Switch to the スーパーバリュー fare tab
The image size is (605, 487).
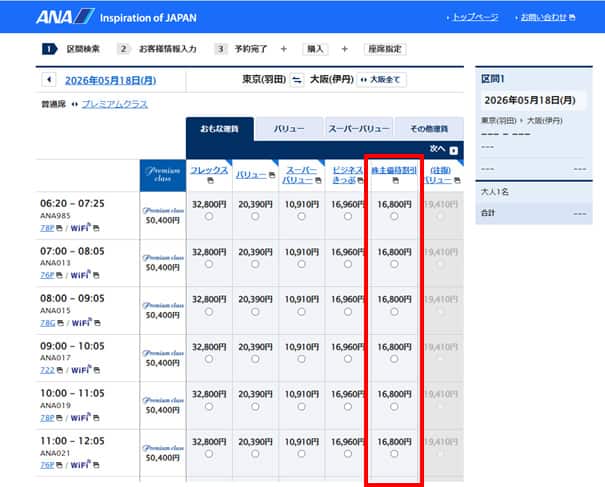coord(358,128)
